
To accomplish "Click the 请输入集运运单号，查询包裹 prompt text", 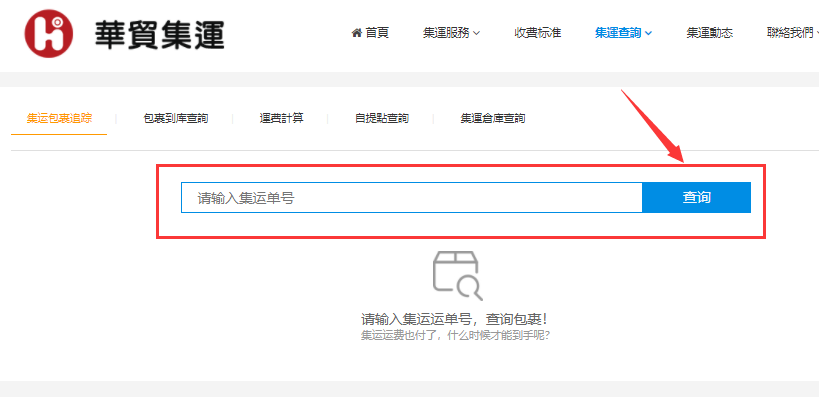I will 455,319.
